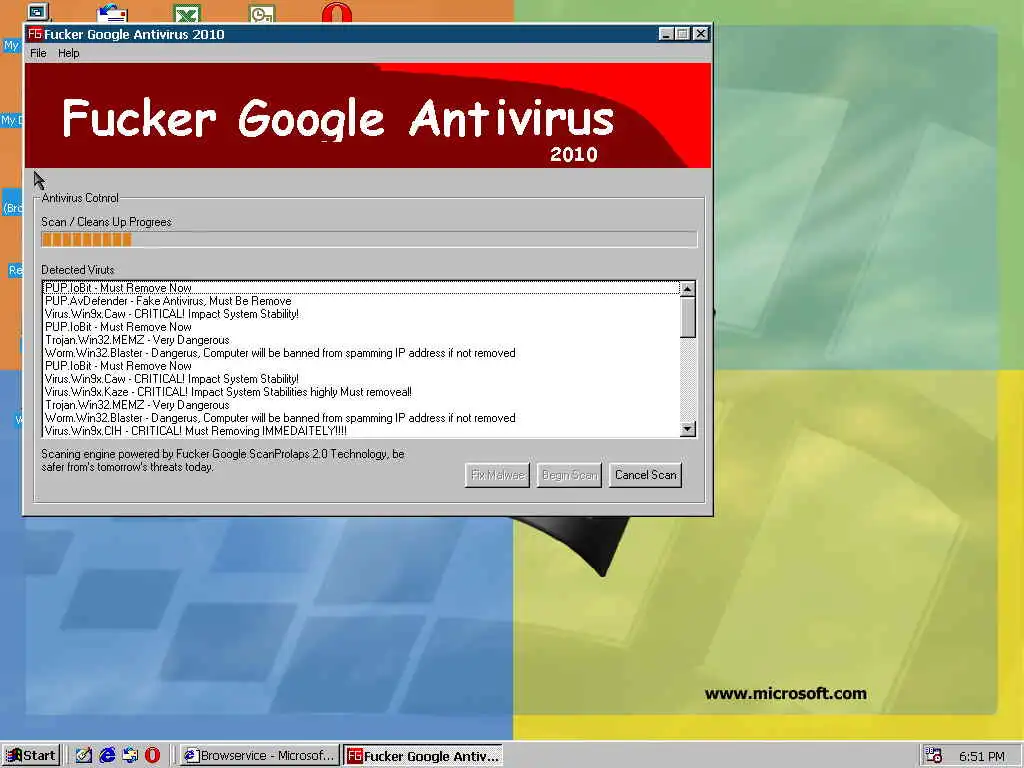Click the greyed-out Begin Scan button
Screen dimensions: 1024x768
tap(569, 475)
